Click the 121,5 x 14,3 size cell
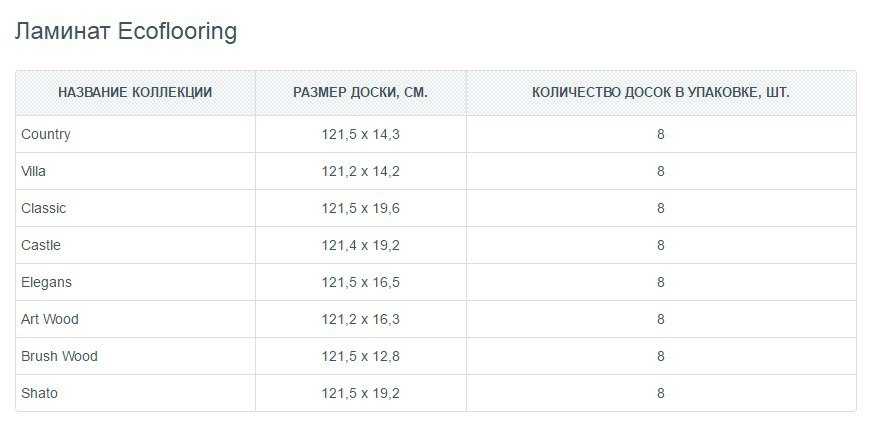 coord(360,135)
